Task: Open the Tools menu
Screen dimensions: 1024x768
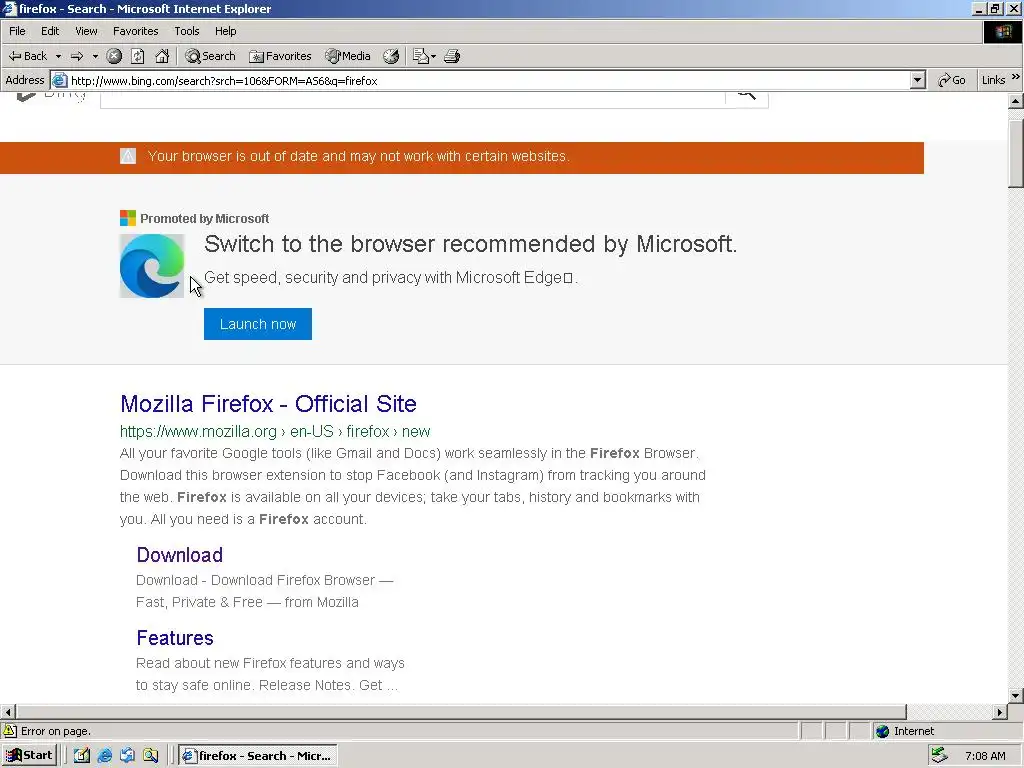Action: click(x=187, y=31)
